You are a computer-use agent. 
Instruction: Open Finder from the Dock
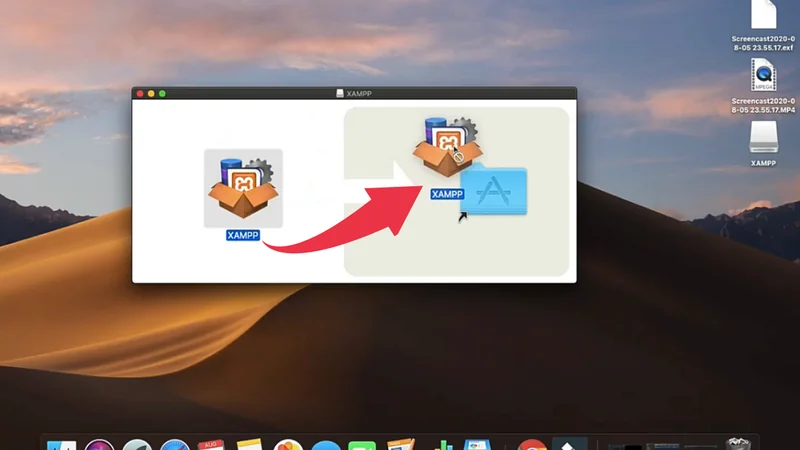(61, 445)
